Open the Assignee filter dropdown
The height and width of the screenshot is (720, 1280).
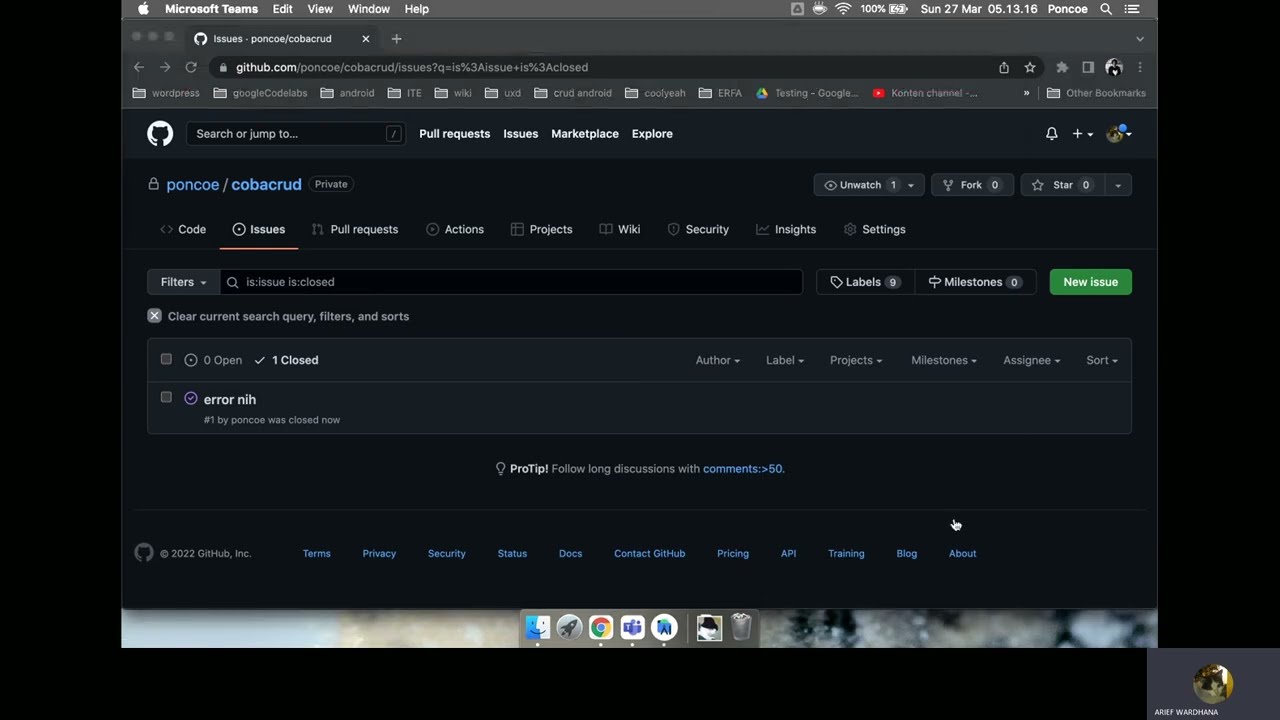pyautogui.click(x=1032, y=360)
